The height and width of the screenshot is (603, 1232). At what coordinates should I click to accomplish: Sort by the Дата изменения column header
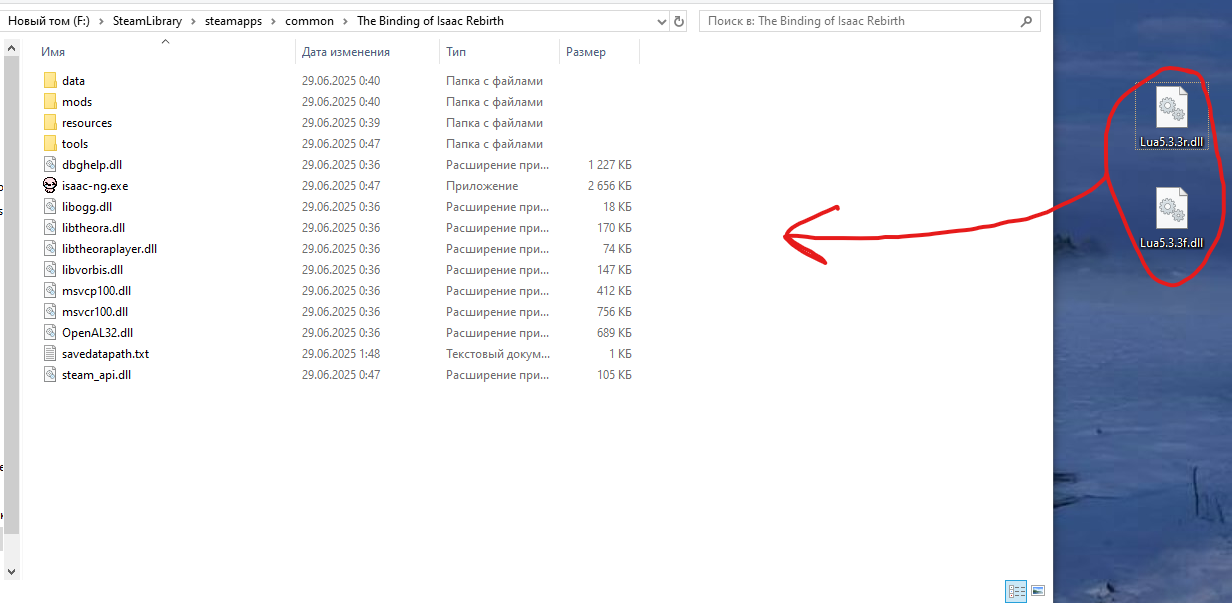coord(346,52)
